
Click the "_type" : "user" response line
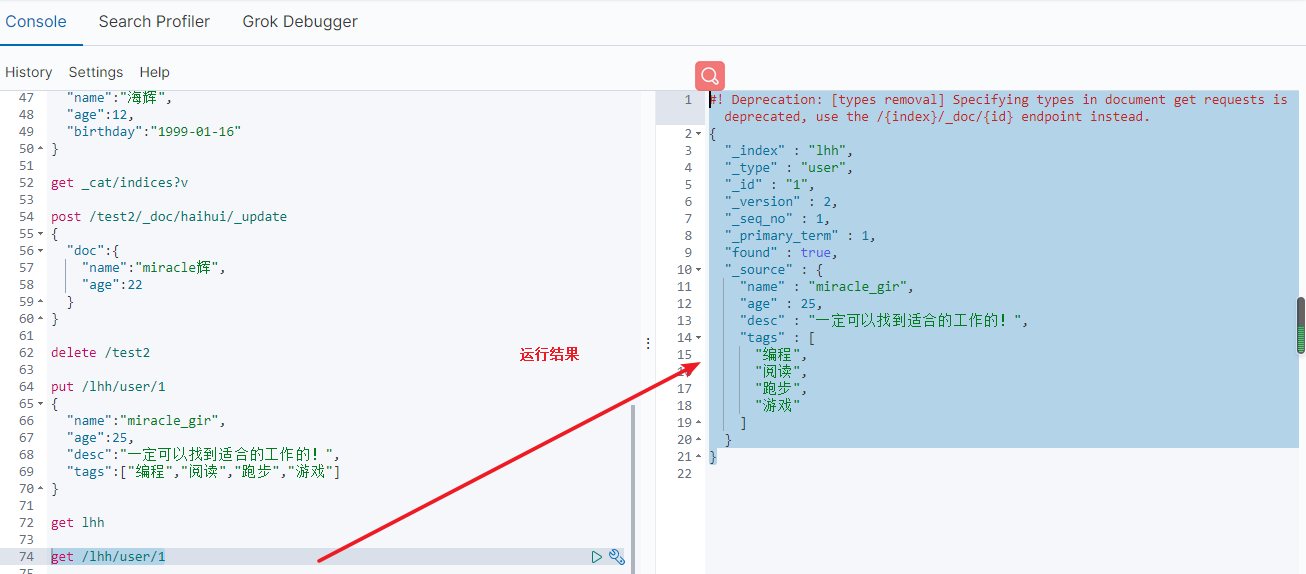click(789, 168)
